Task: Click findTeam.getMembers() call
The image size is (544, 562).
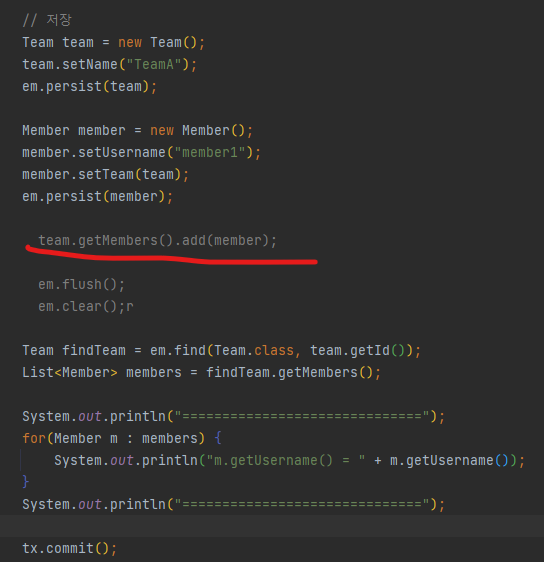Action: pos(290,372)
